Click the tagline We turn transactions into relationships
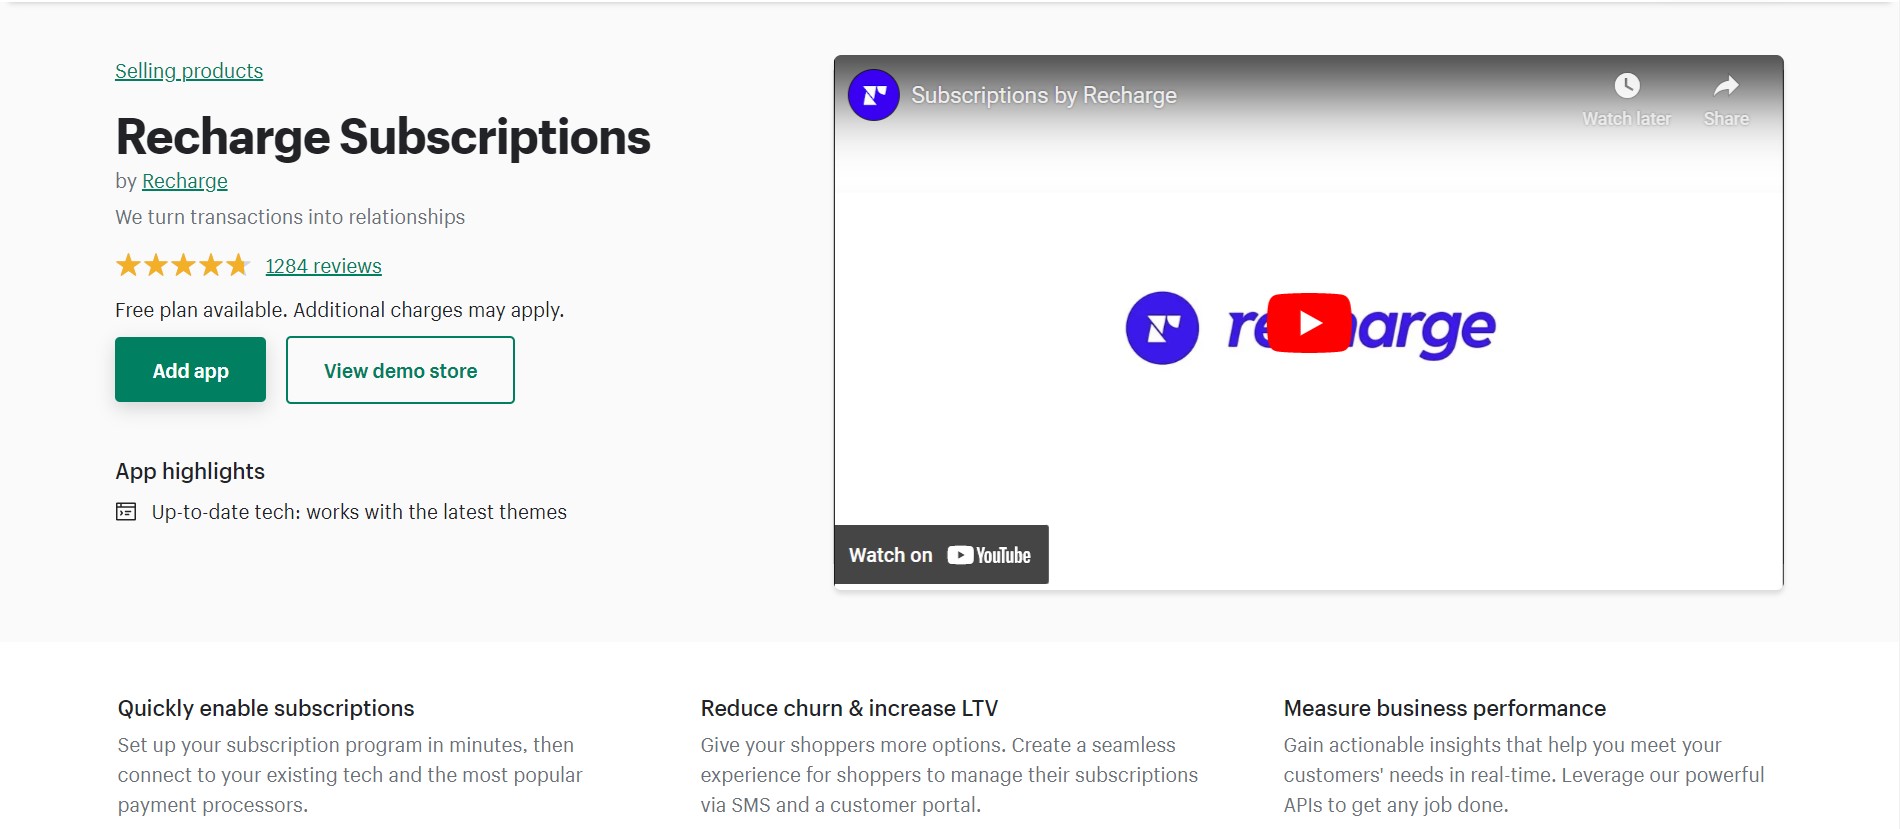Screen dimensions: 1900x829 [290, 217]
